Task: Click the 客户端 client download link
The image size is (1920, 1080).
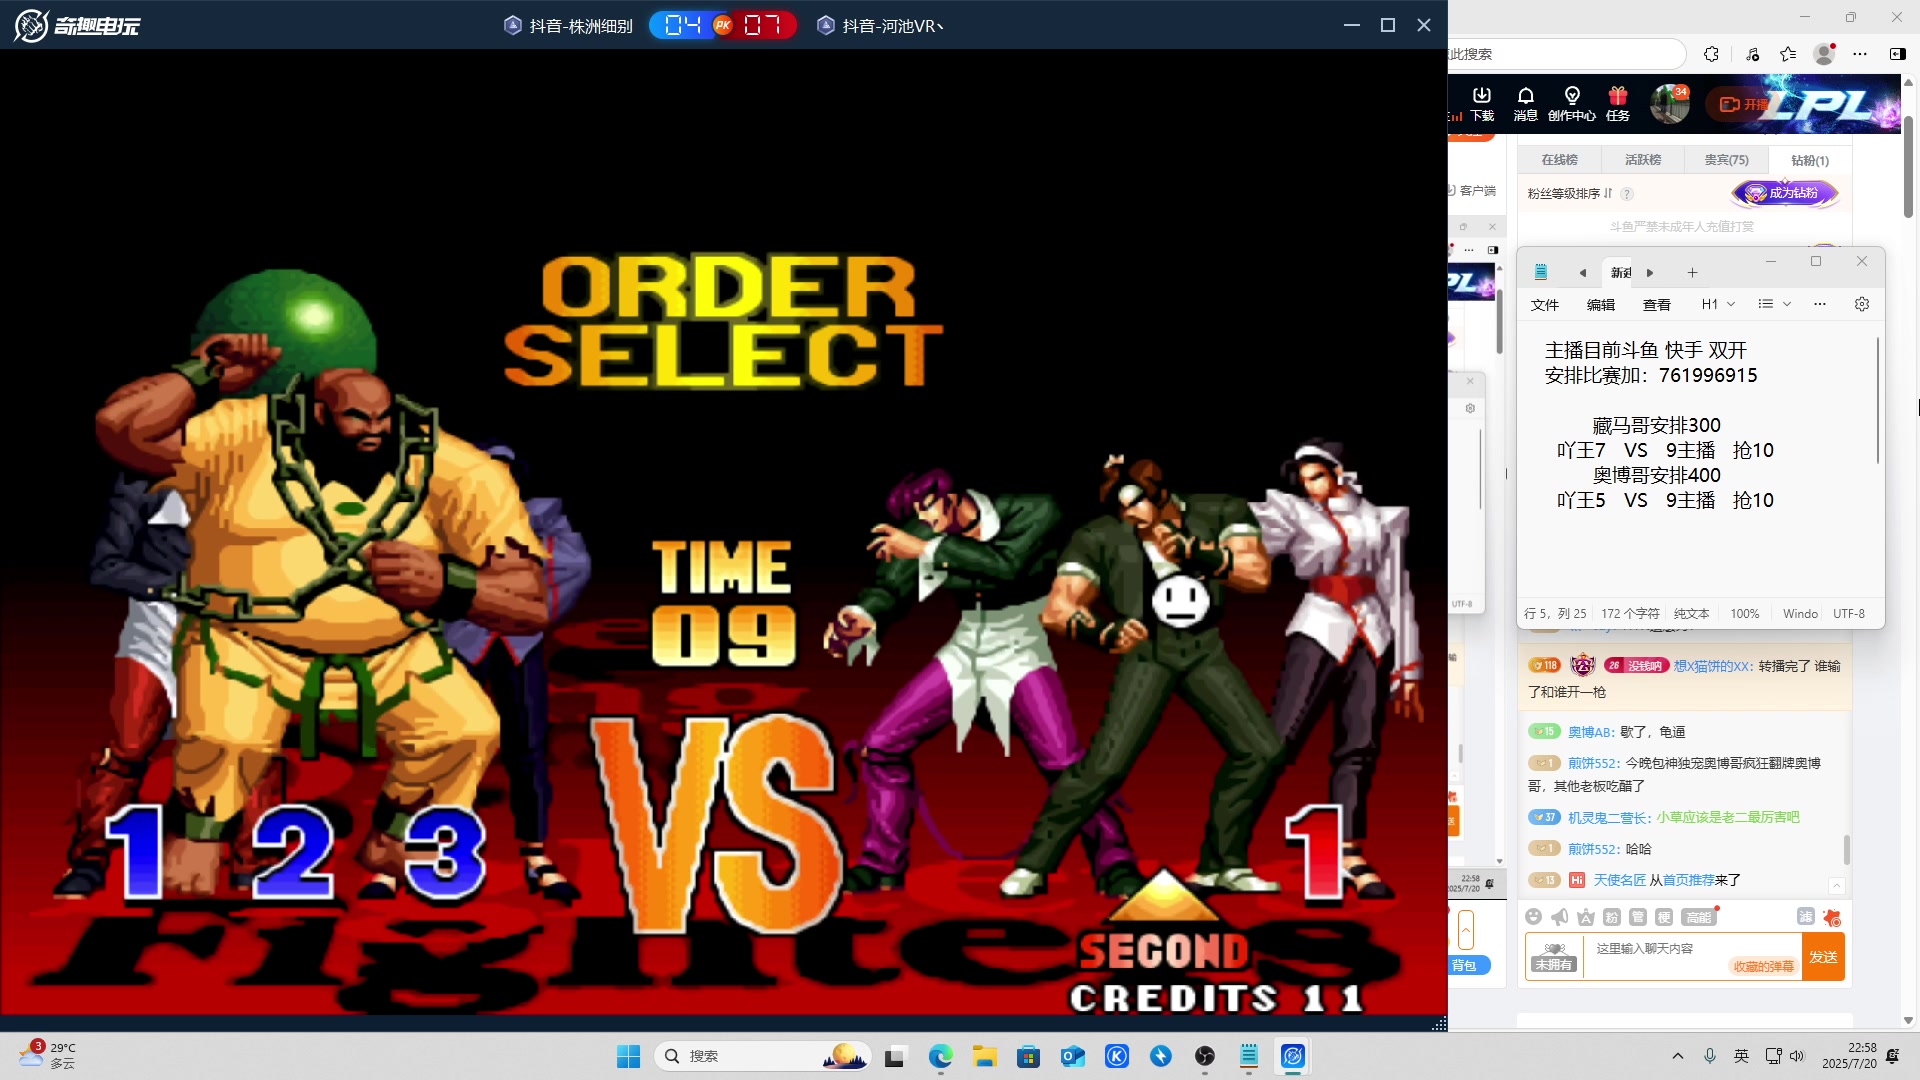Action: coord(1472,190)
